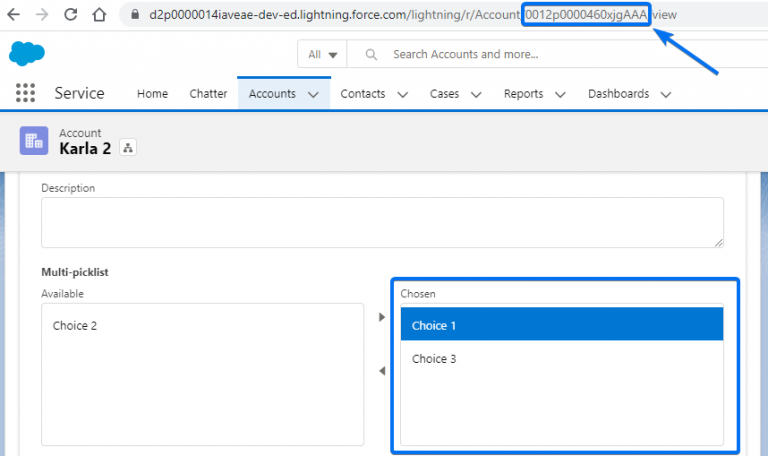Click the Service app name label
Image resolution: width=768 pixels, height=456 pixels.
(79, 93)
